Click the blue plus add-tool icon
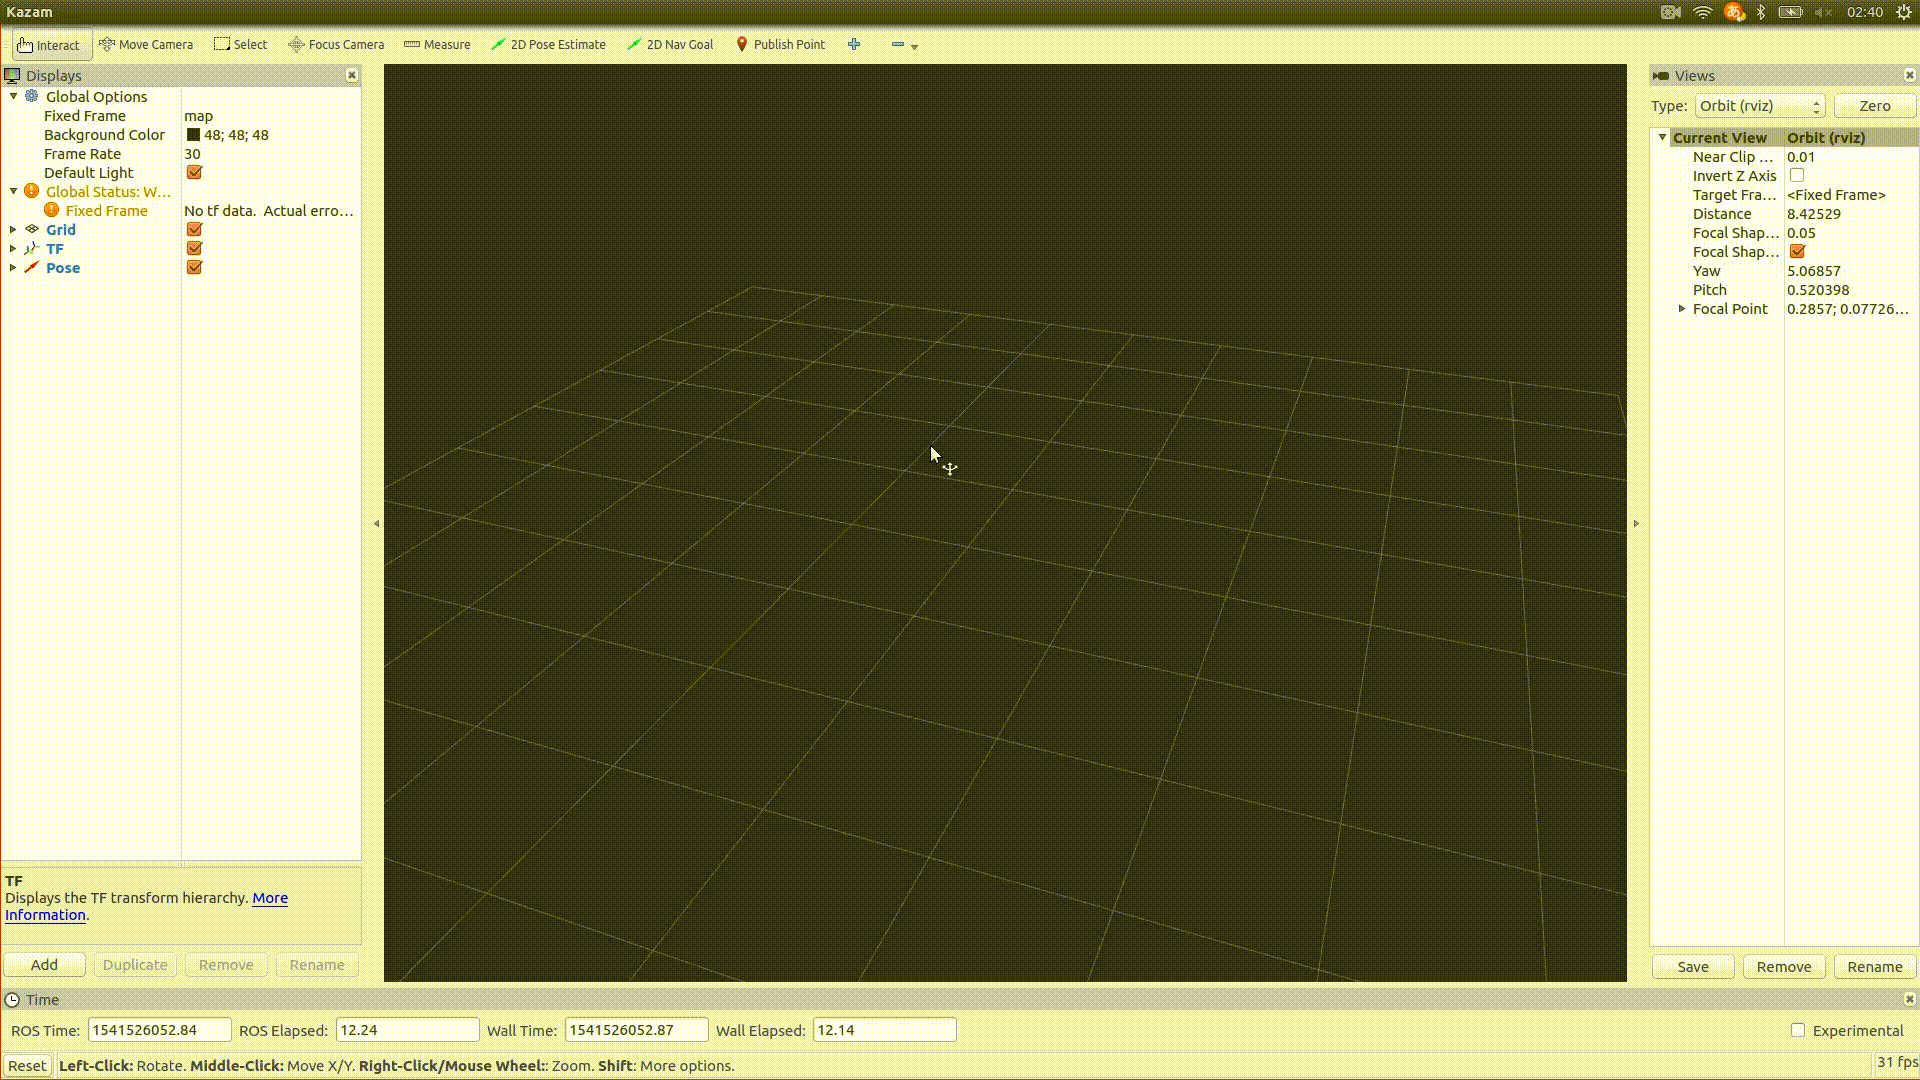This screenshot has width=1920, height=1080. tap(854, 44)
